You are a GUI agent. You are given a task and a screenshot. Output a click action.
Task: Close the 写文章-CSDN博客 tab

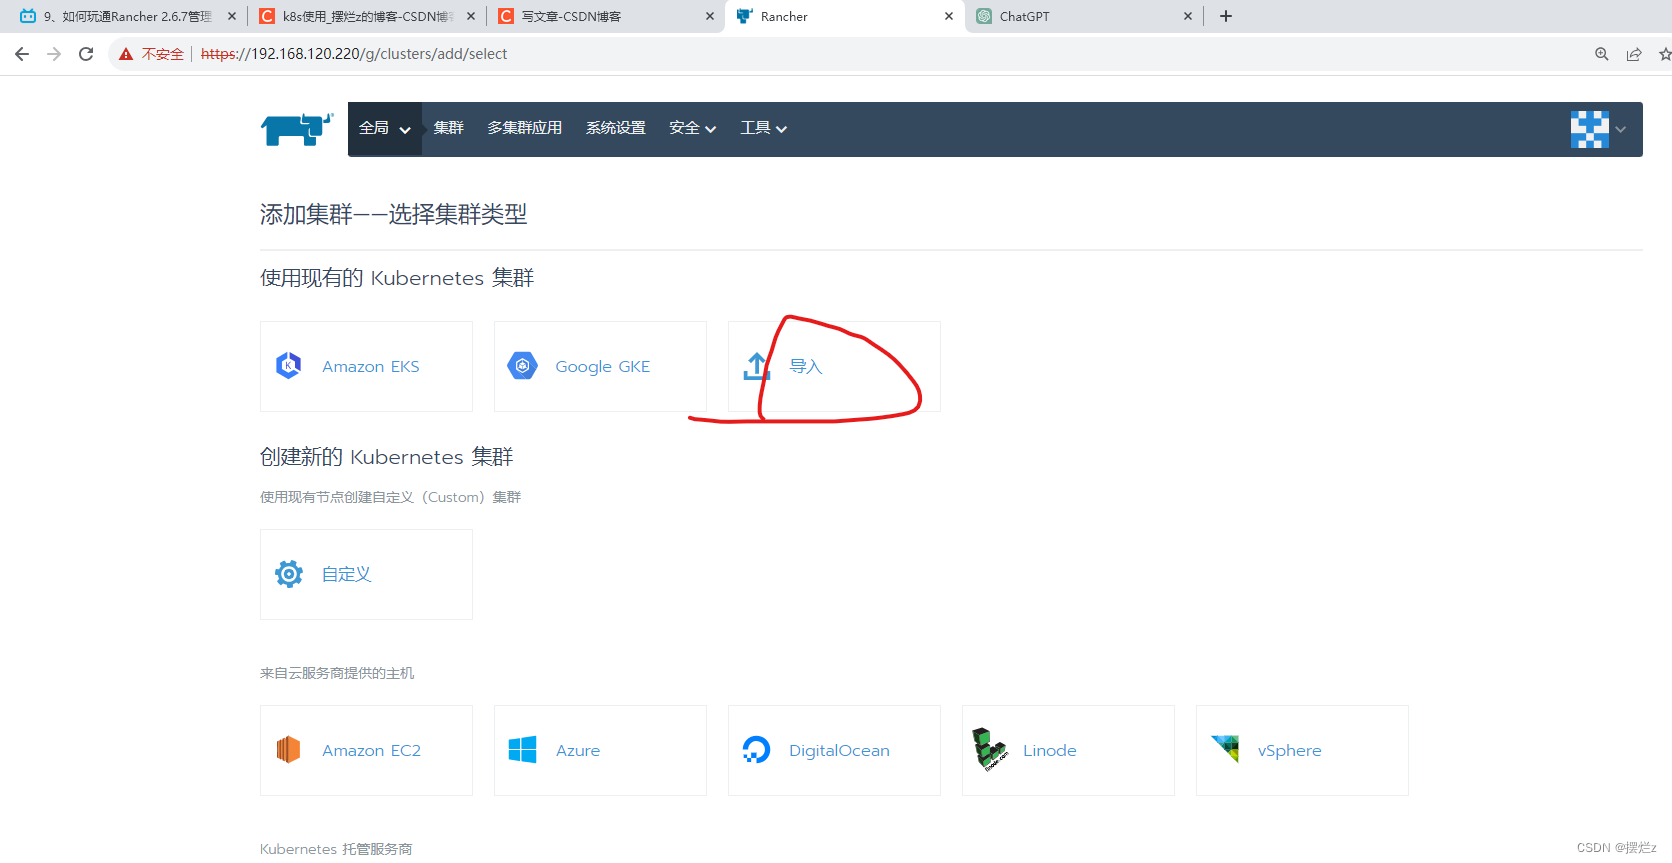(710, 16)
